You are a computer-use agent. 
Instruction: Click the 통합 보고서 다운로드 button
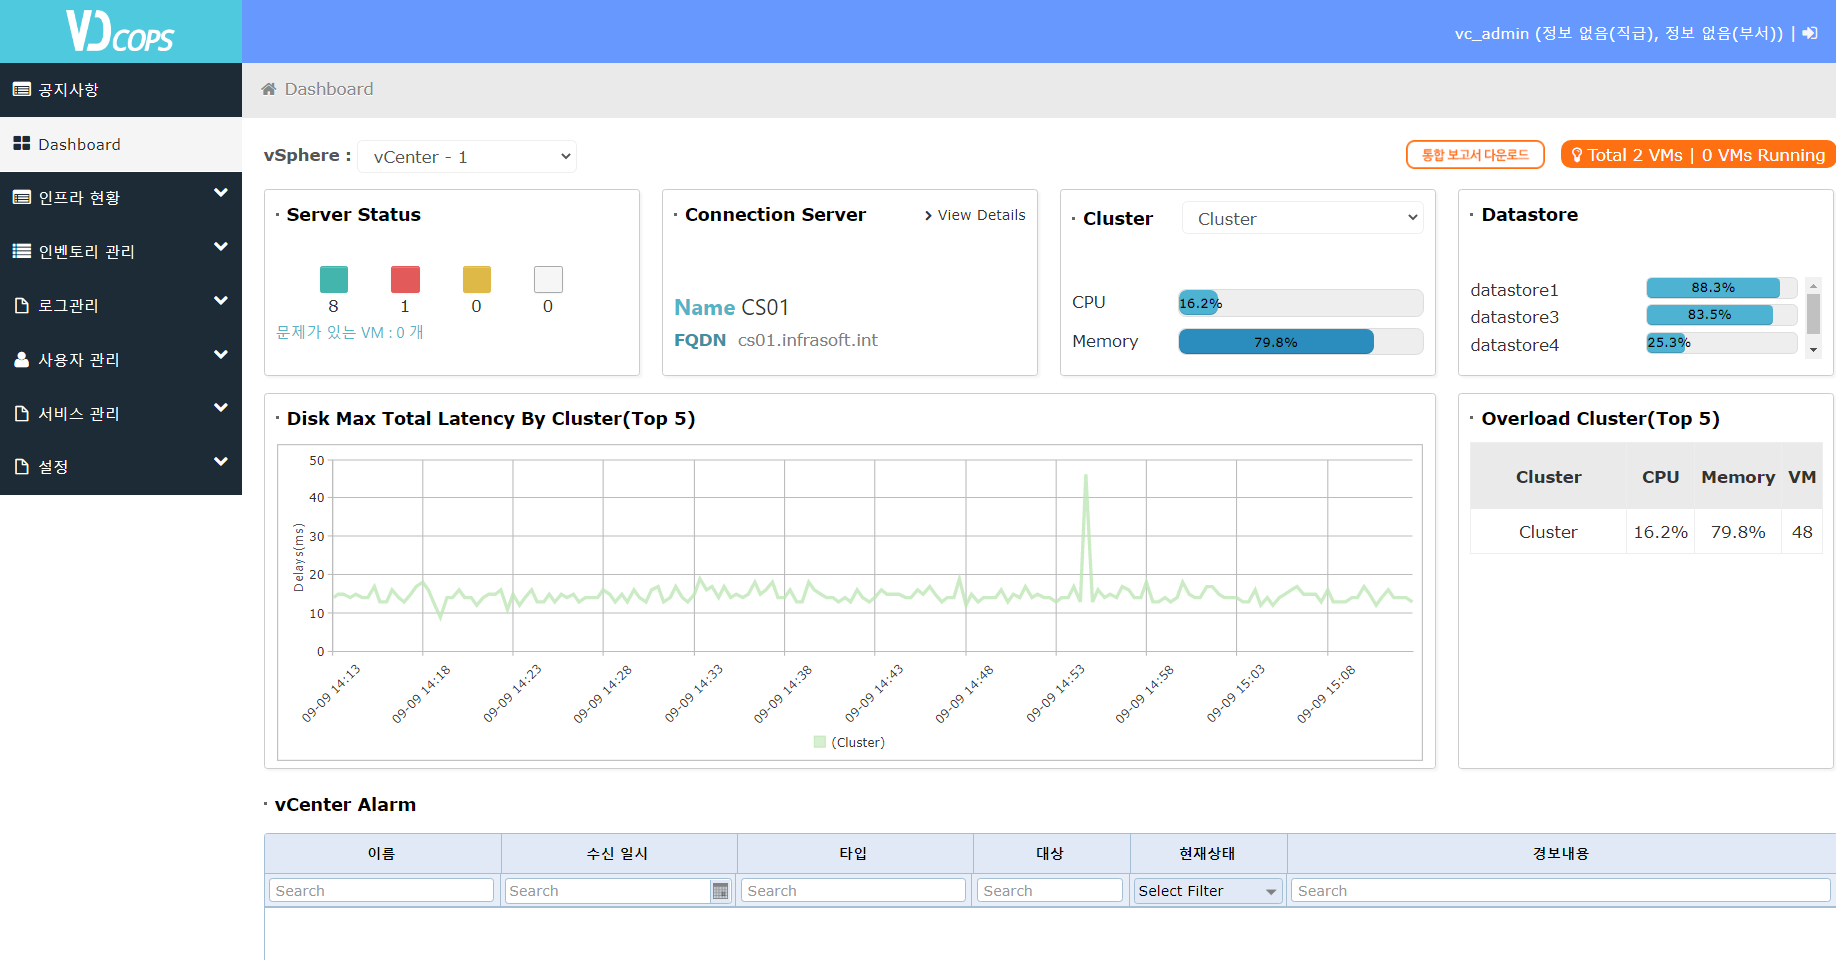tap(1475, 155)
